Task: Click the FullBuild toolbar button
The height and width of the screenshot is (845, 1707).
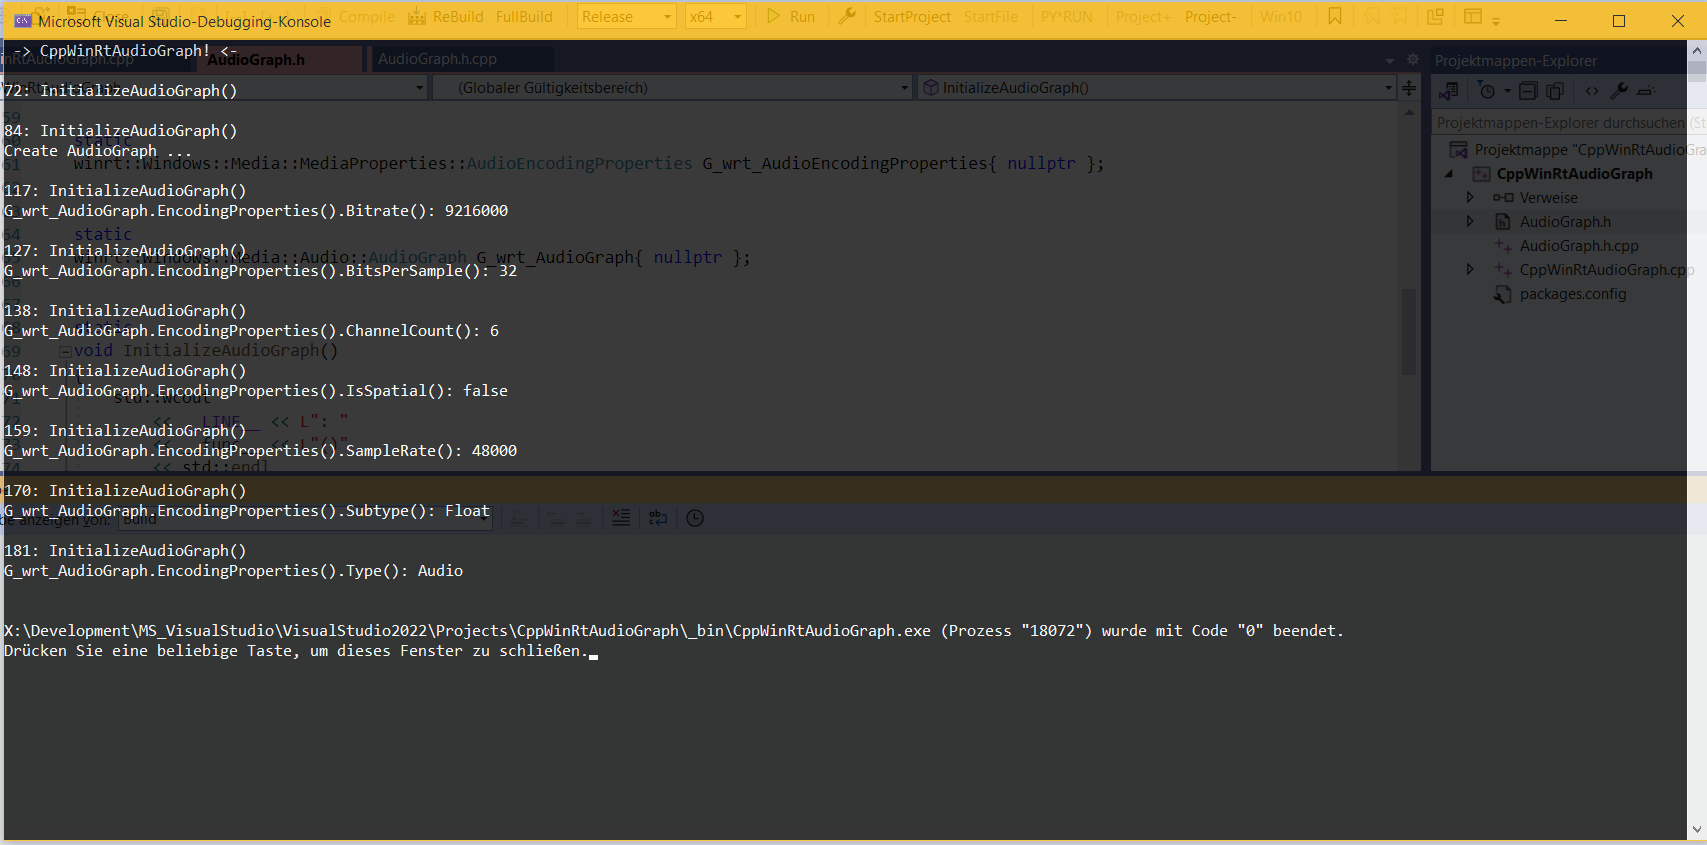Action: coord(524,16)
